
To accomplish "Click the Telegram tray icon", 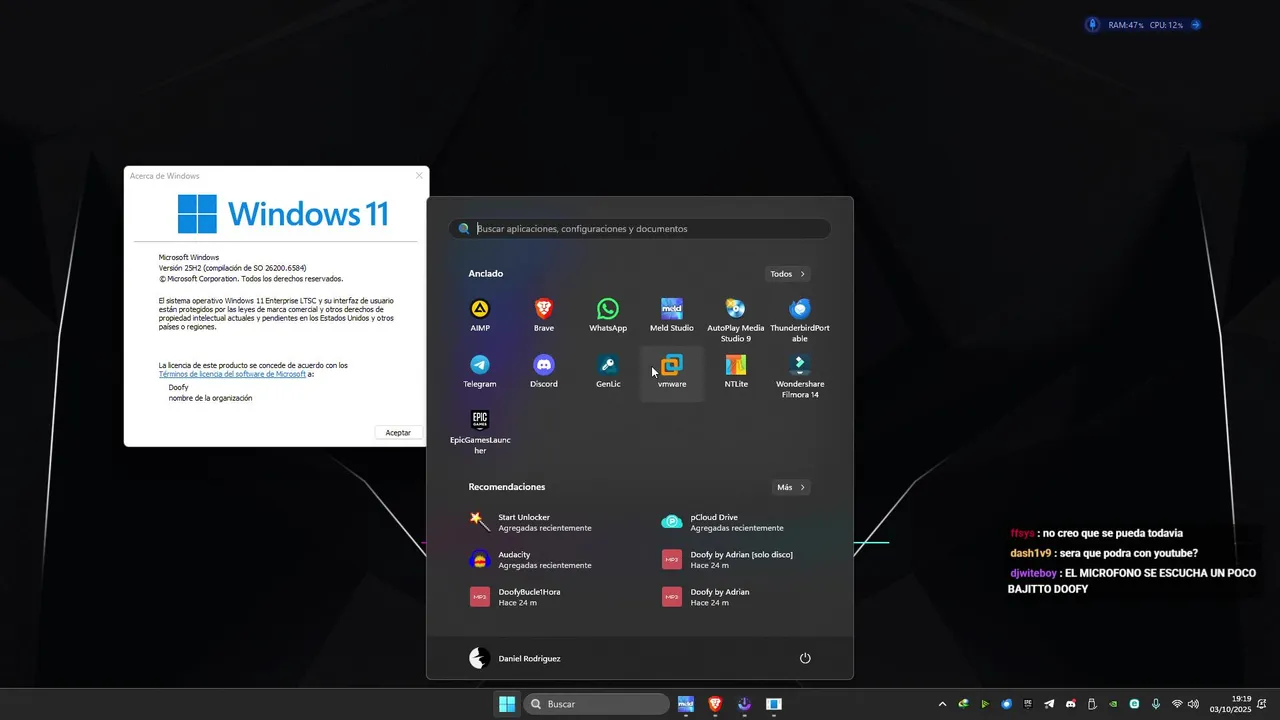I will 1049,704.
